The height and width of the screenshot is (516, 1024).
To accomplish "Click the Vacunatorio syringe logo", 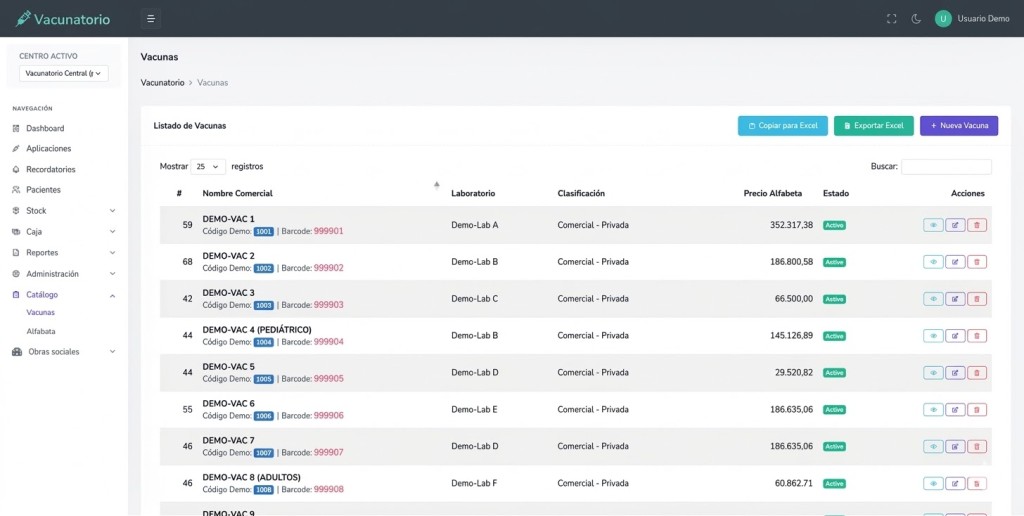I will tap(24, 19).
